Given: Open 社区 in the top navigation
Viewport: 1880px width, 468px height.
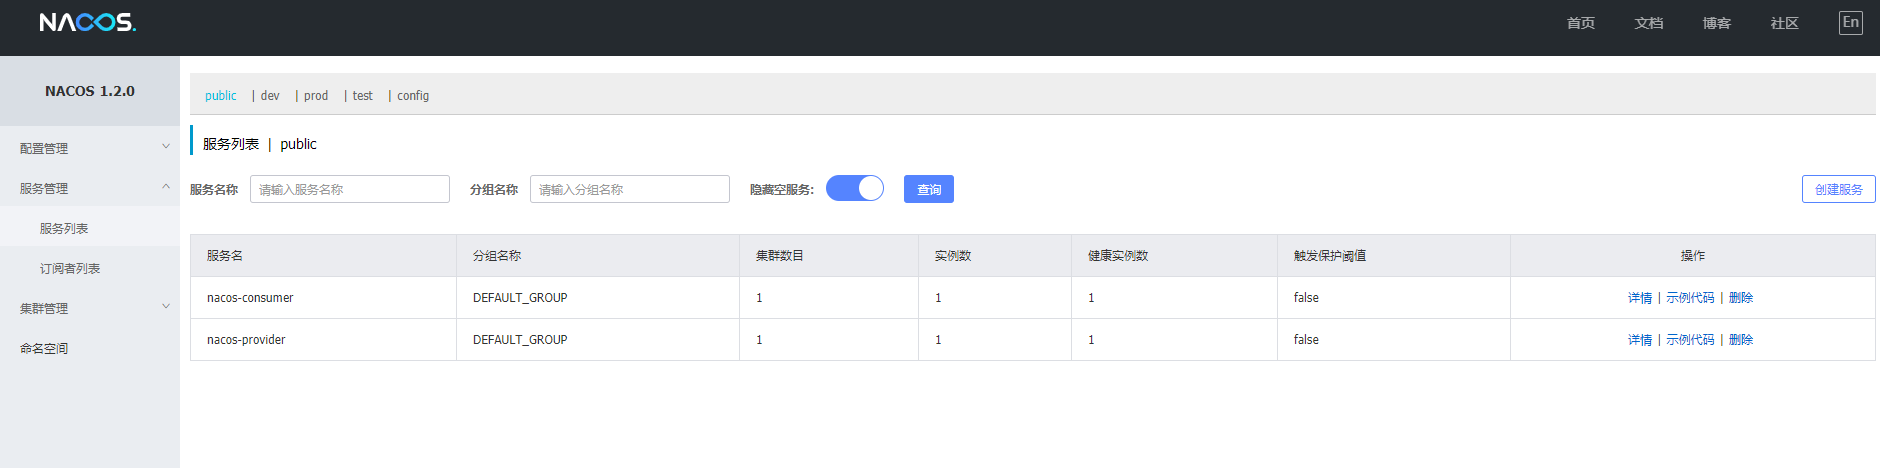Looking at the screenshot, I should coord(1785,23).
